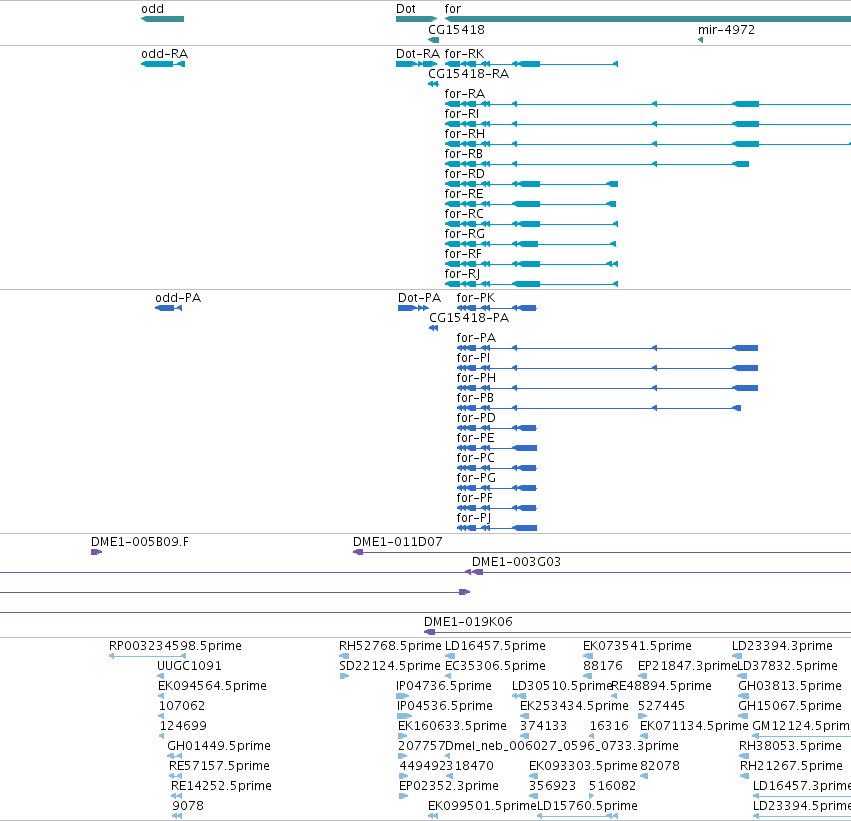The height and width of the screenshot is (821, 851).
Task: Select the GH01449.5prime EST label
Action: [219, 746]
